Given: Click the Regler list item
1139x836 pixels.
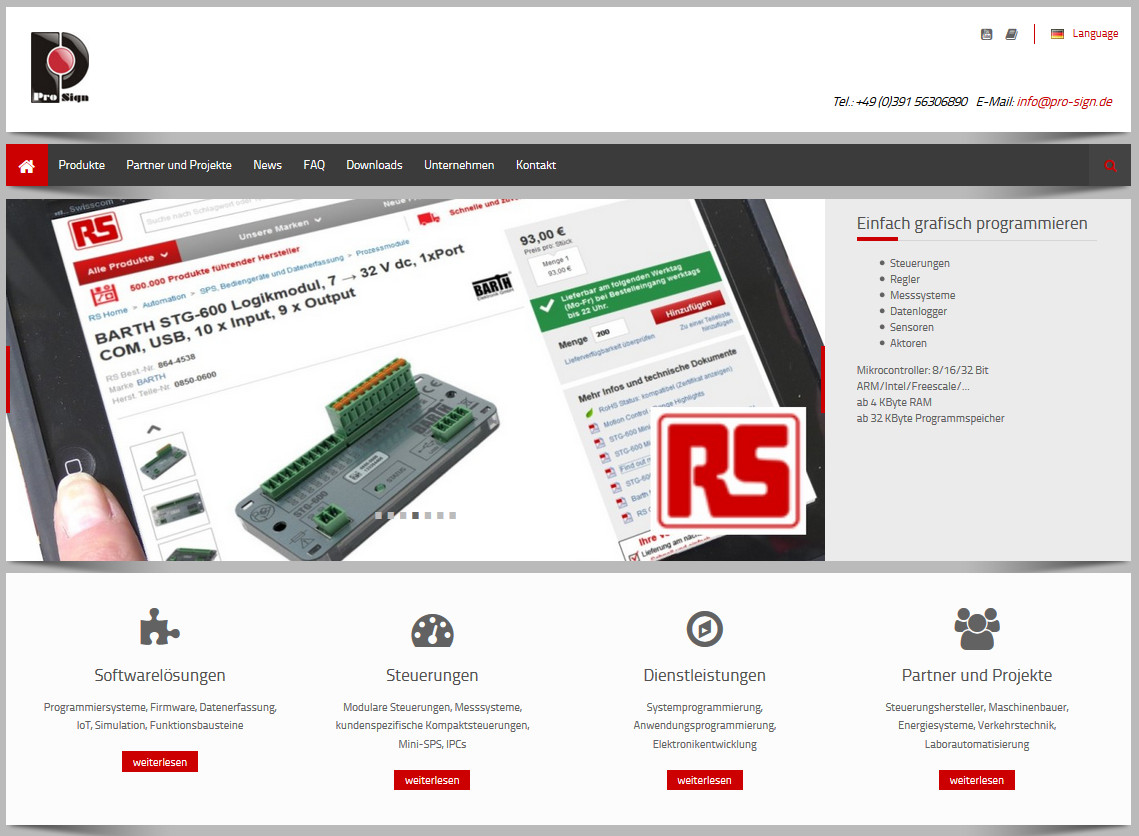Looking at the screenshot, I should tap(904, 279).
